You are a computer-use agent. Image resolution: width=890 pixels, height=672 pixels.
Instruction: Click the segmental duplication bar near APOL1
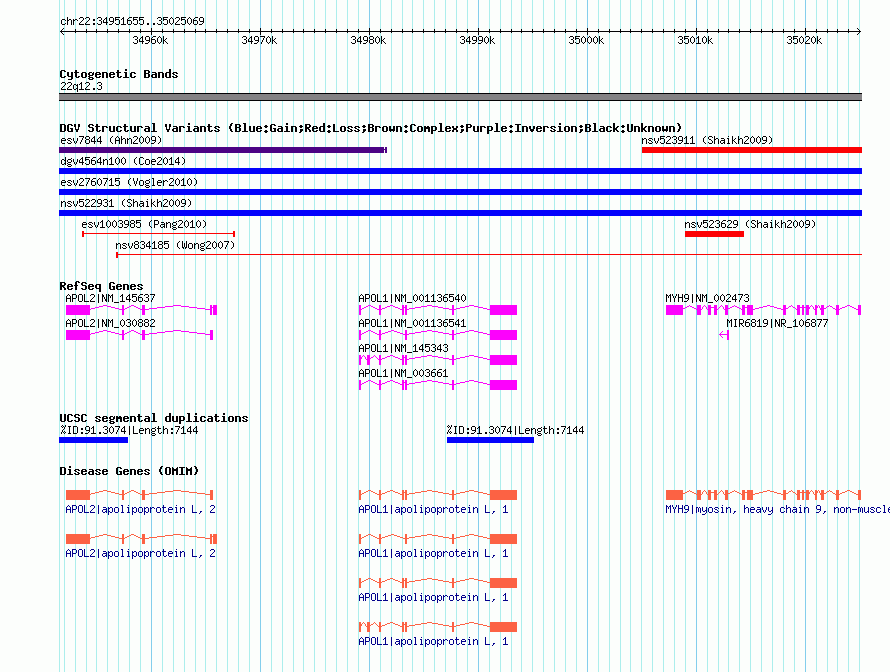tap(490, 440)
